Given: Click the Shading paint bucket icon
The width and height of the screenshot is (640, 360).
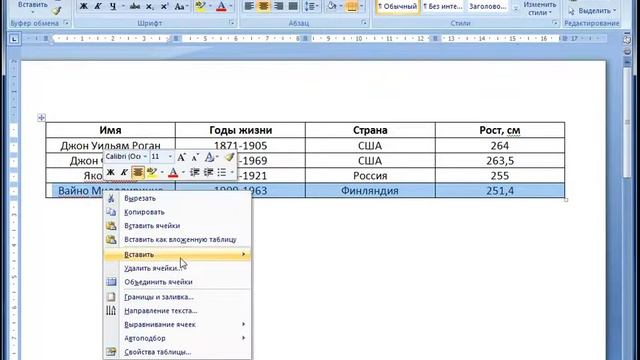Looking at the screenshot, I should (x=331, y=6).
